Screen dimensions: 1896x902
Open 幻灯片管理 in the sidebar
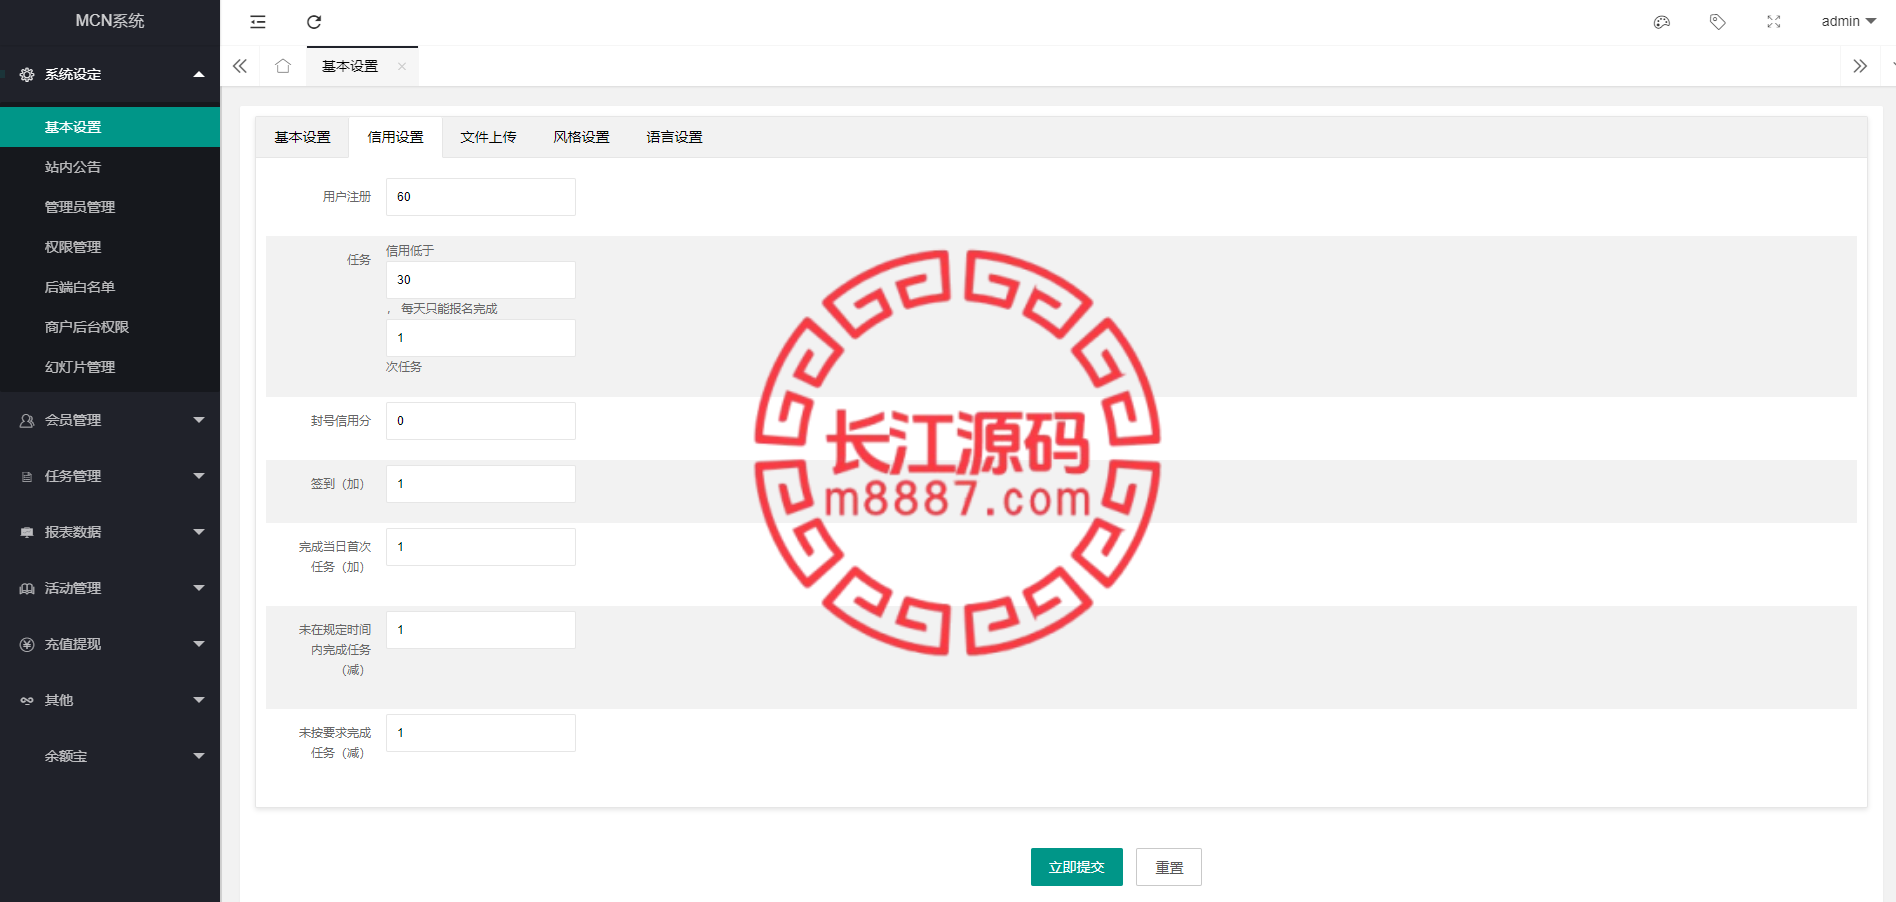point(110,367)
